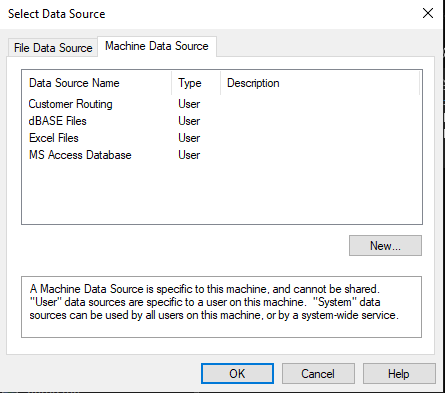Switch to the File Data Source tab
The image size is (445, 393).
click(x=53, y=48)
